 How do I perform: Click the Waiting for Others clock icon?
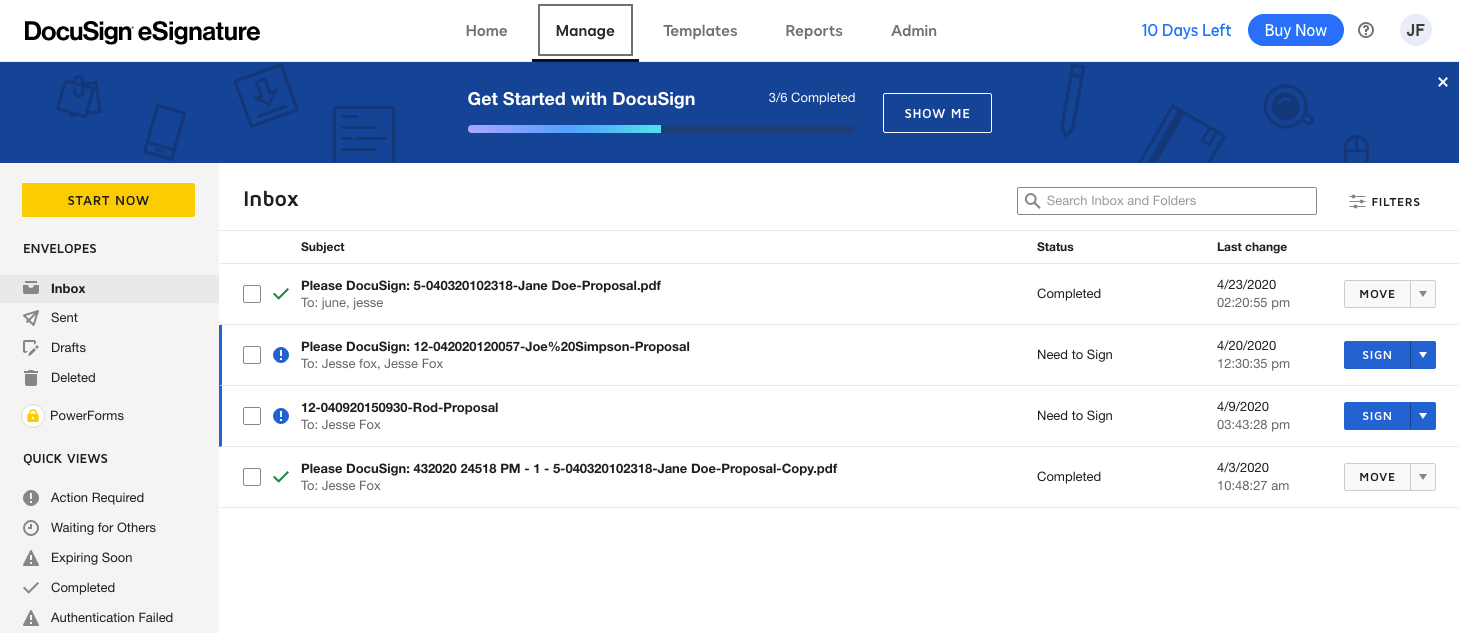click(x=31, y=528)
